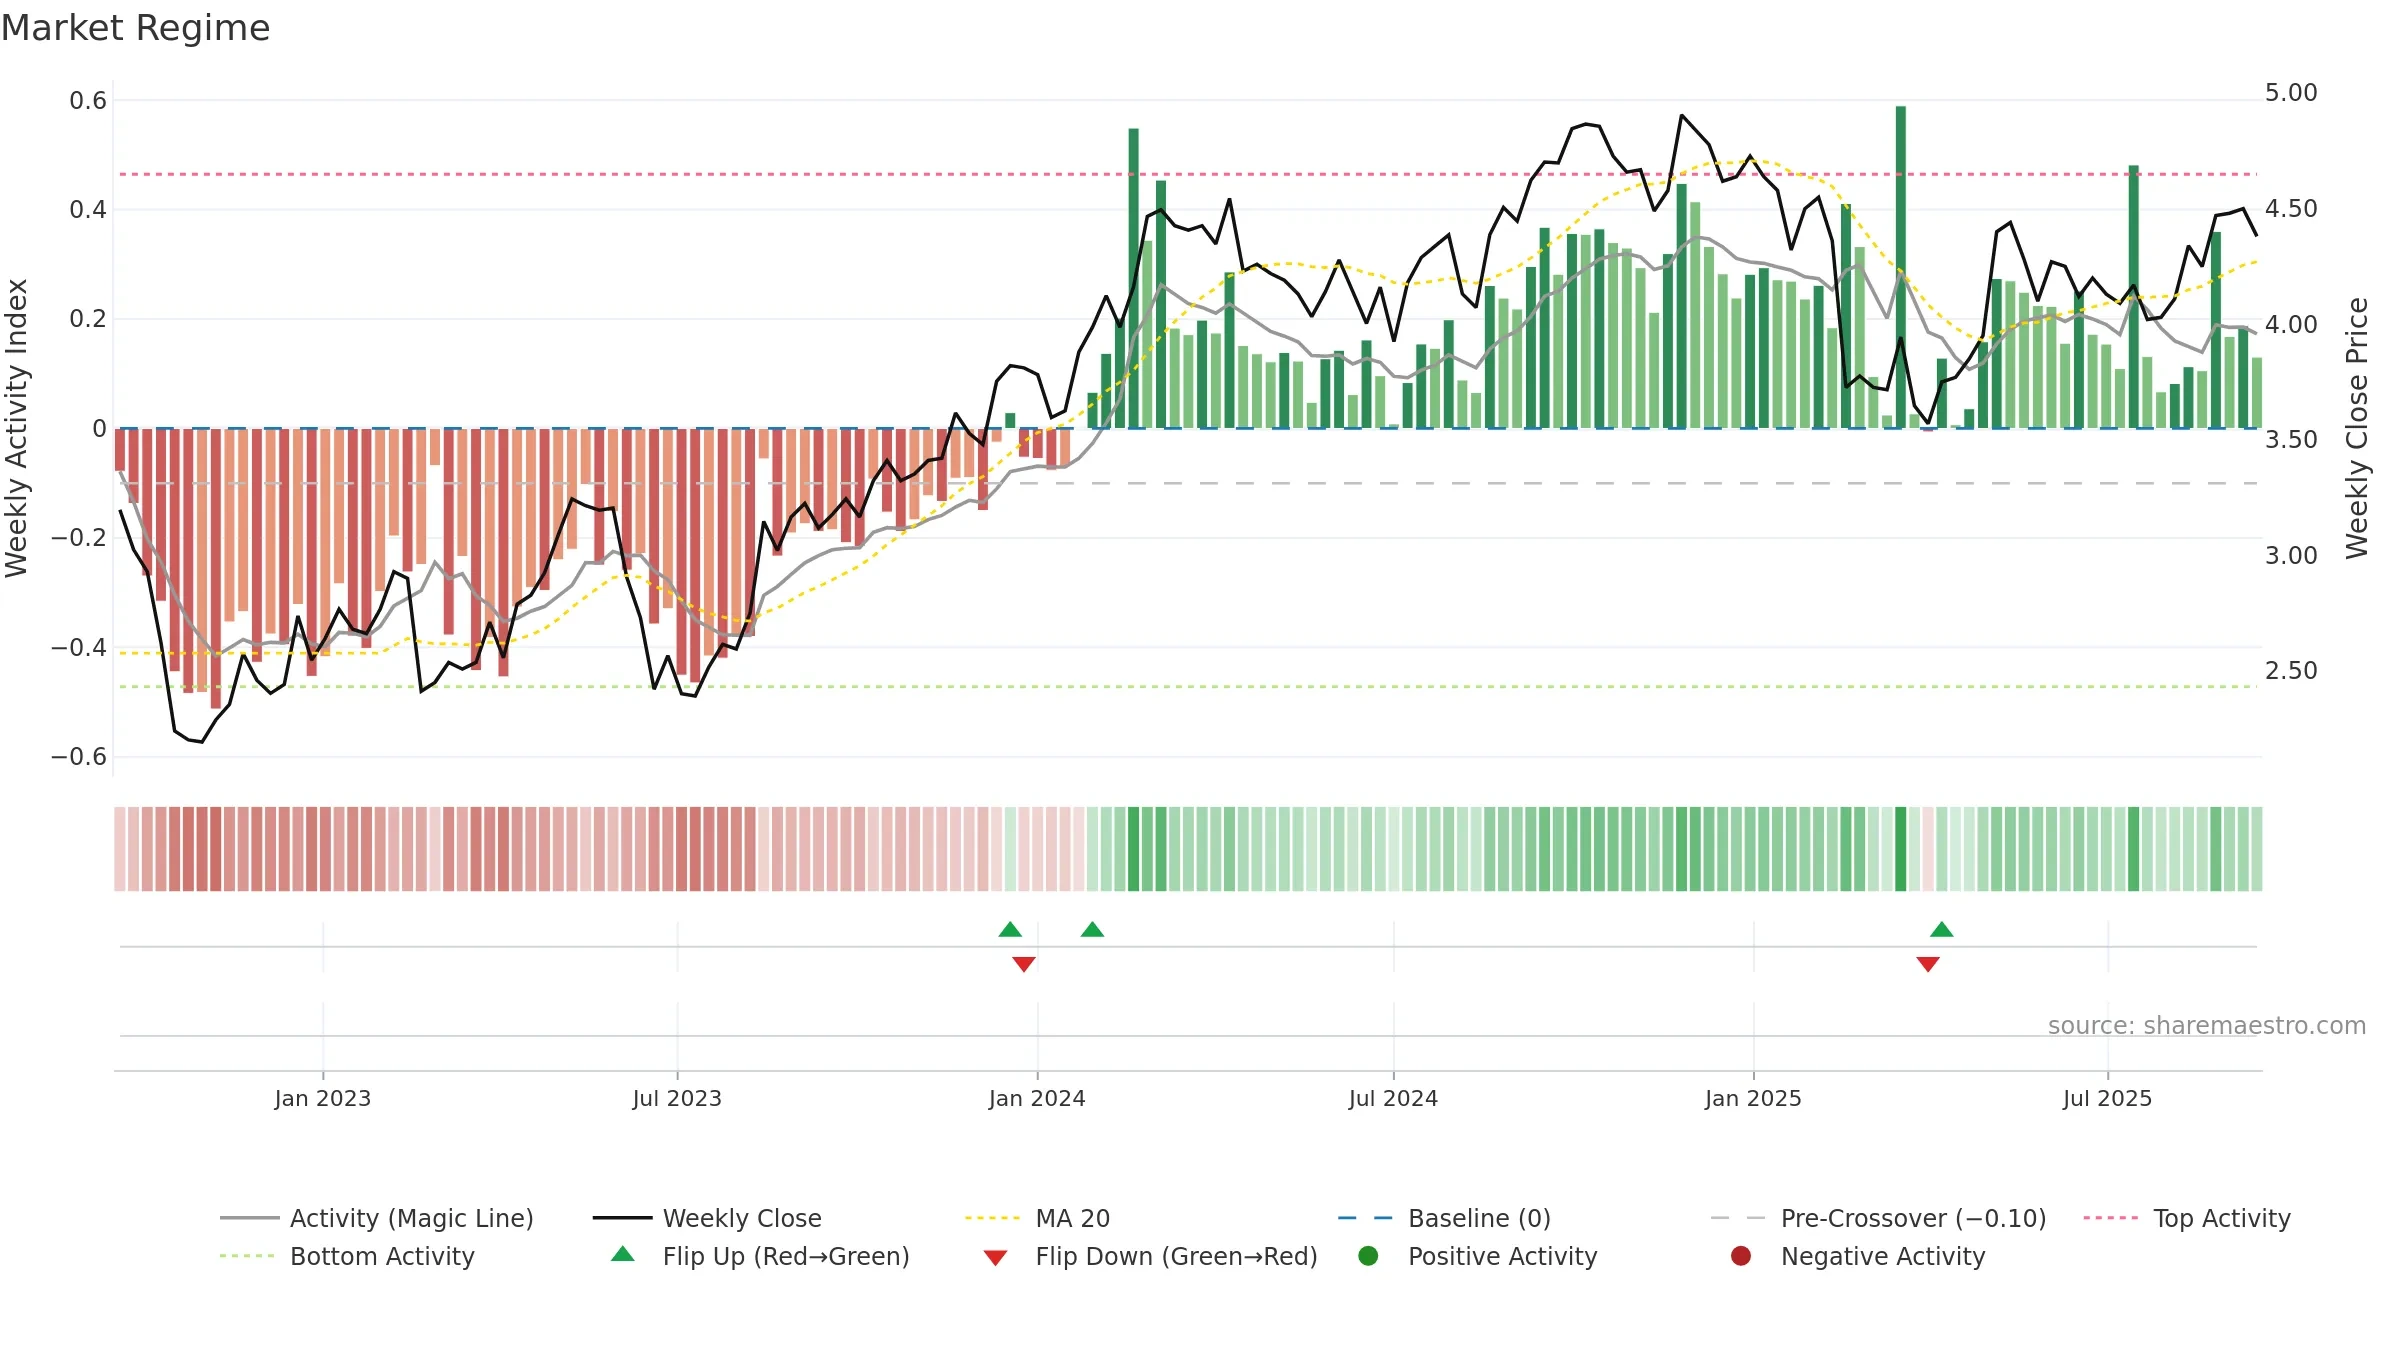The height and width of the screenshot is (1350, 2400).
Task: Toggle Top Activity legend entry
Action: click(x=2187, y=1218)
